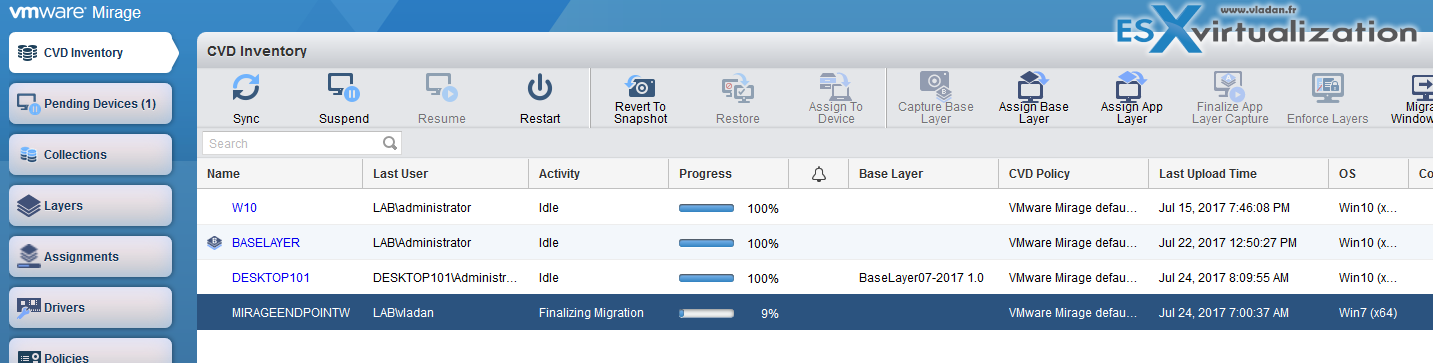Sort by the Name column header
Screen dimensions: 1433x363
point(280,174)
